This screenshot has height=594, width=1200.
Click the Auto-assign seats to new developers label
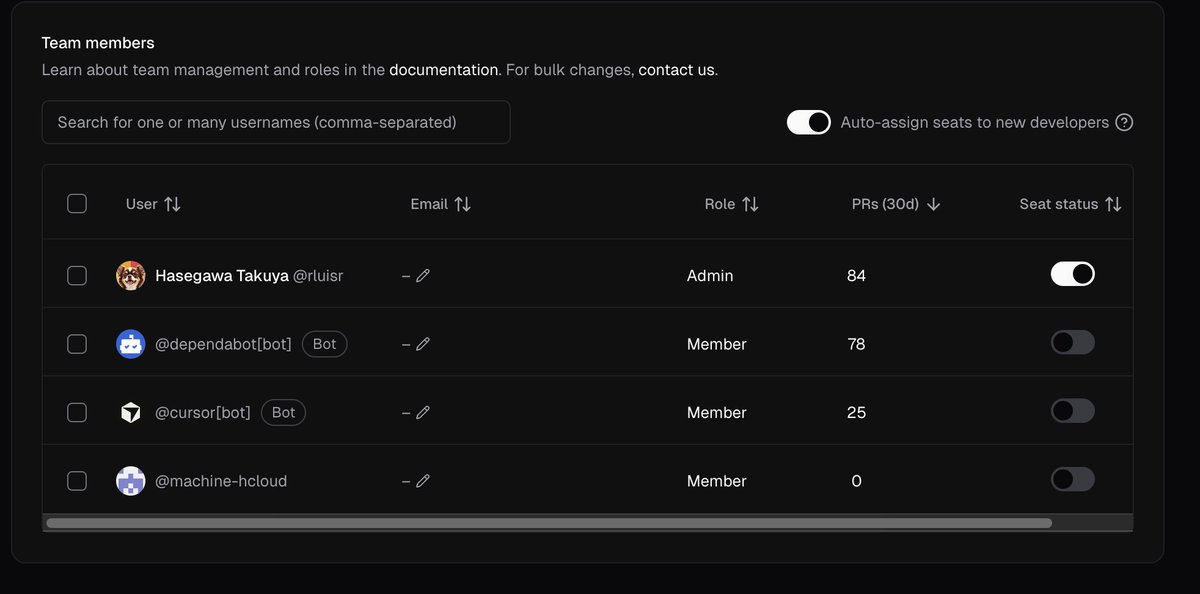click(975, 122)
